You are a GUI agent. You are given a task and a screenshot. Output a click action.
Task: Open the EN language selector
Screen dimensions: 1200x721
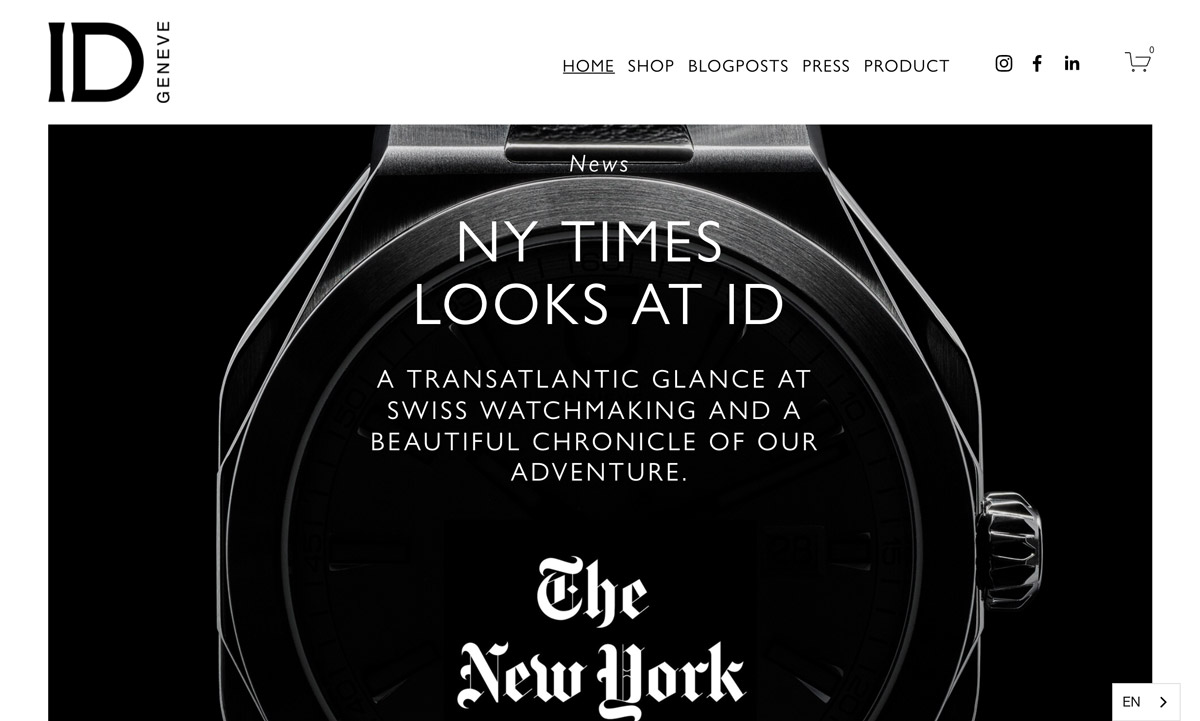[x=1146, y=702]
